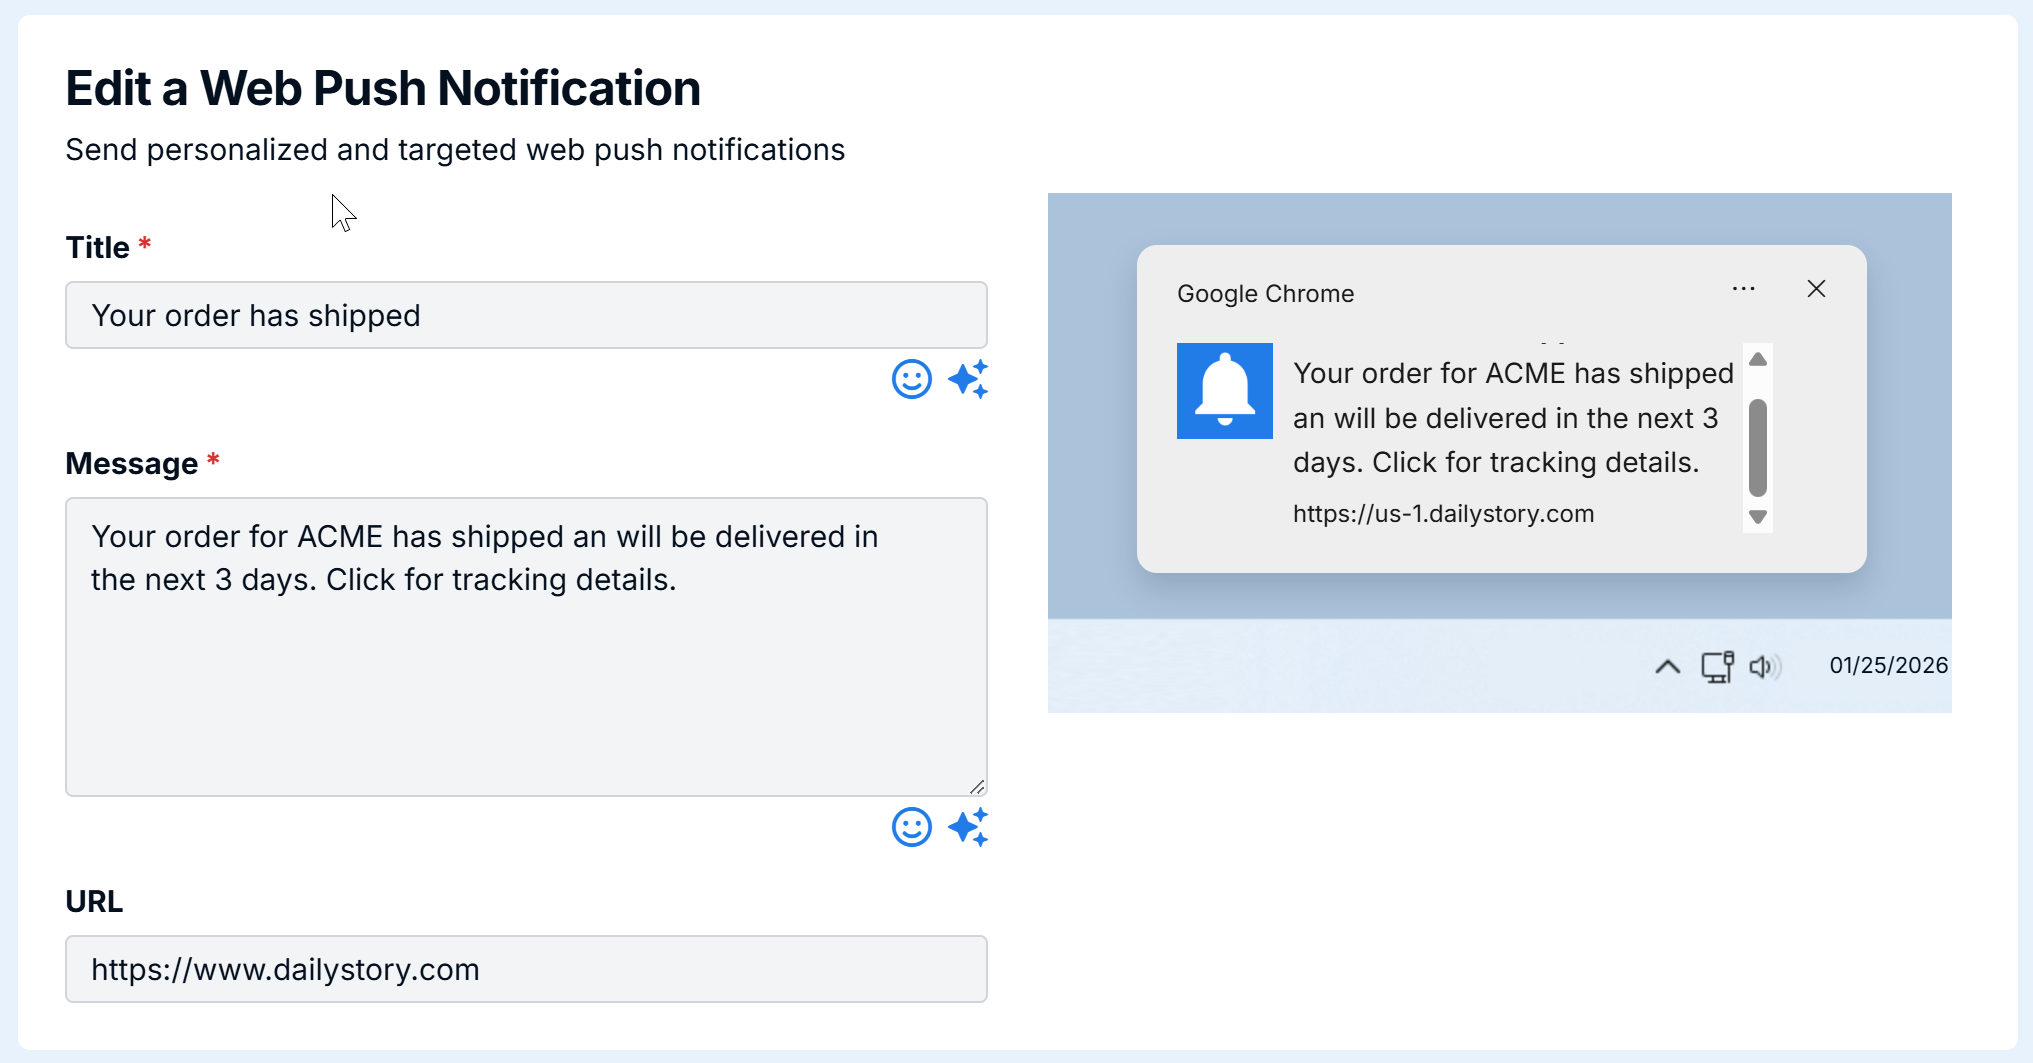Open emoji picker for the Message field
This screenshot has height=1063, width=2033.
[x=911, y=828]
